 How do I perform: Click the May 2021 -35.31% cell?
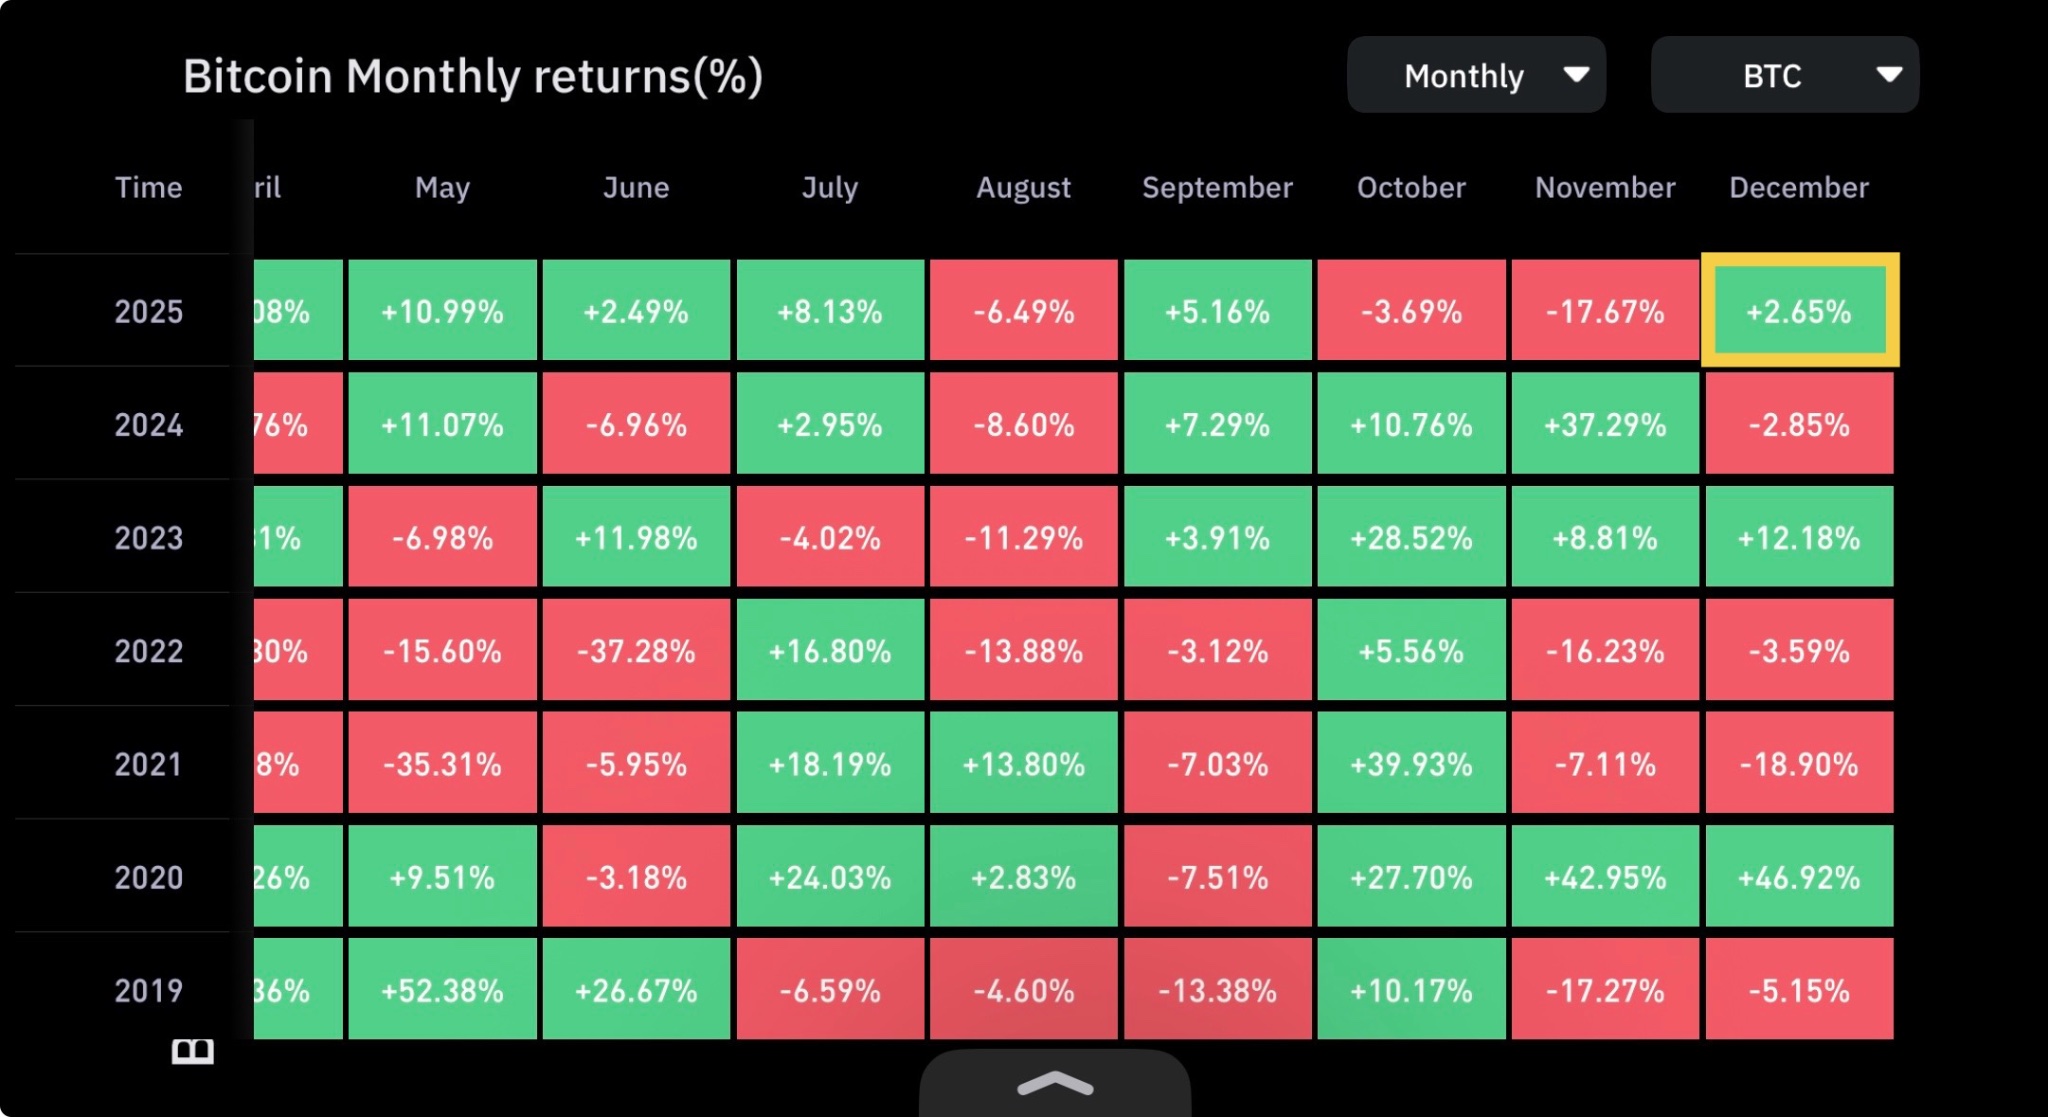(x=442, y=764)
